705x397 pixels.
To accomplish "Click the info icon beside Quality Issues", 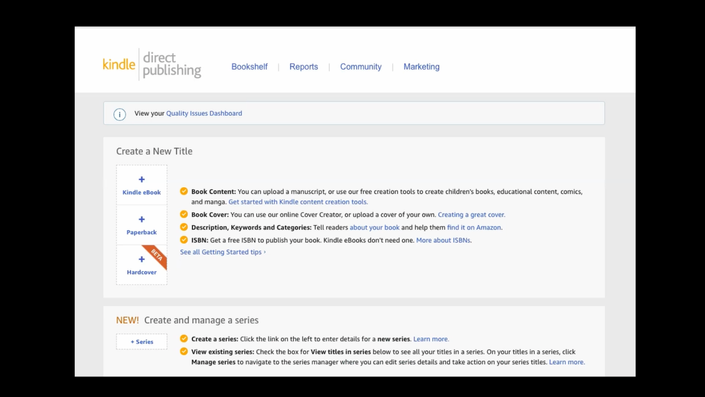I will coord(120,114).
